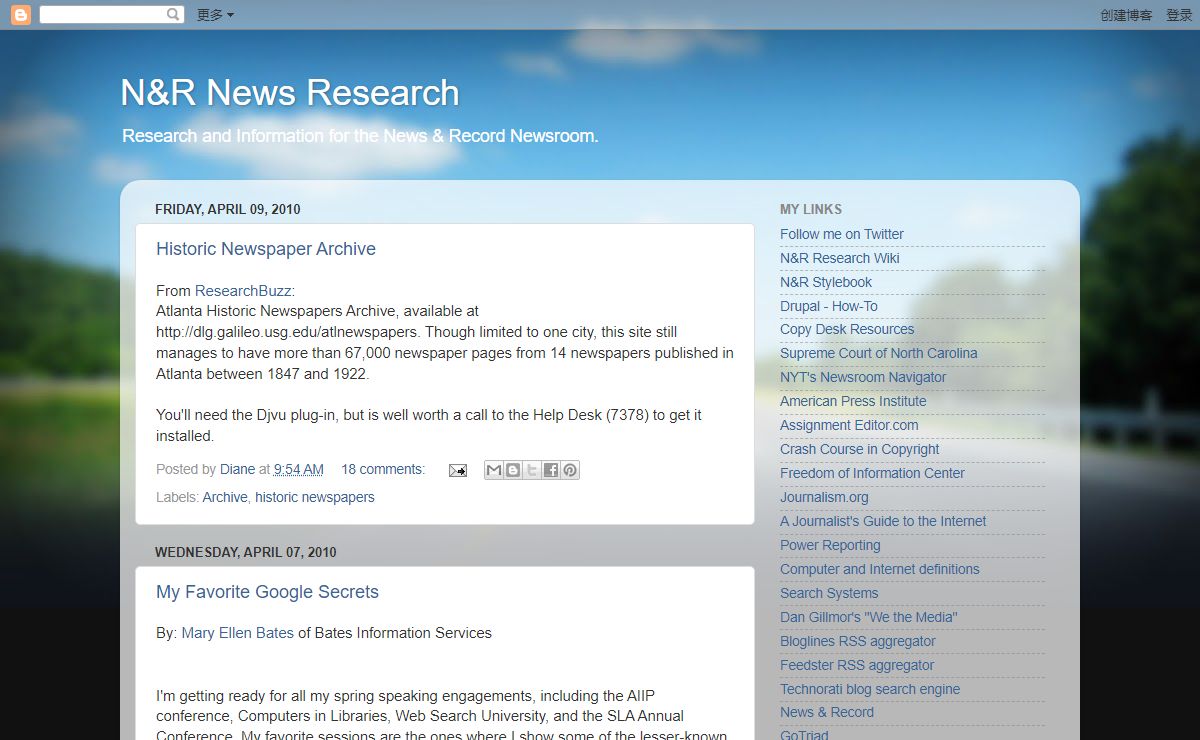Screen dimensions: 1200x740
Task: Click the WEDNESDAY, APRIL 07, 2010 date header
Action: click(x=246, y=552)
